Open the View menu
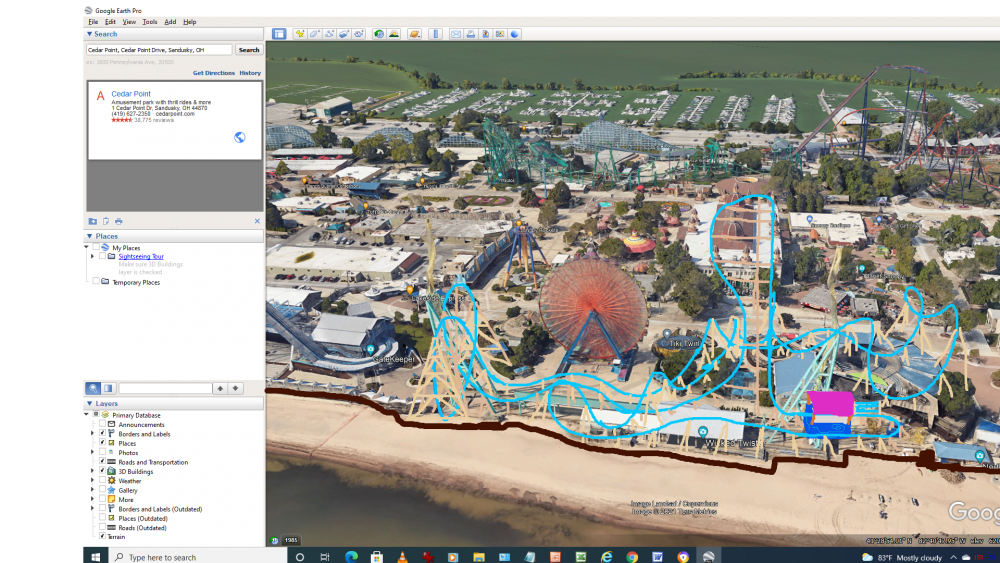Image resolution: width=1000 pixels, height=563 pixels. point(129,22)
